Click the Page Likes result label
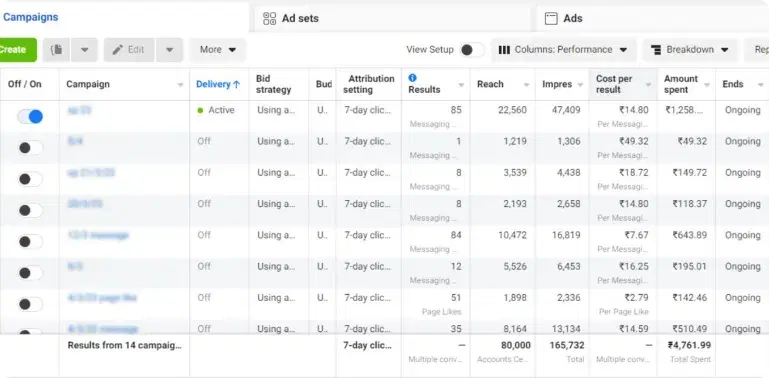769x378 pixels. click(441, 312)
